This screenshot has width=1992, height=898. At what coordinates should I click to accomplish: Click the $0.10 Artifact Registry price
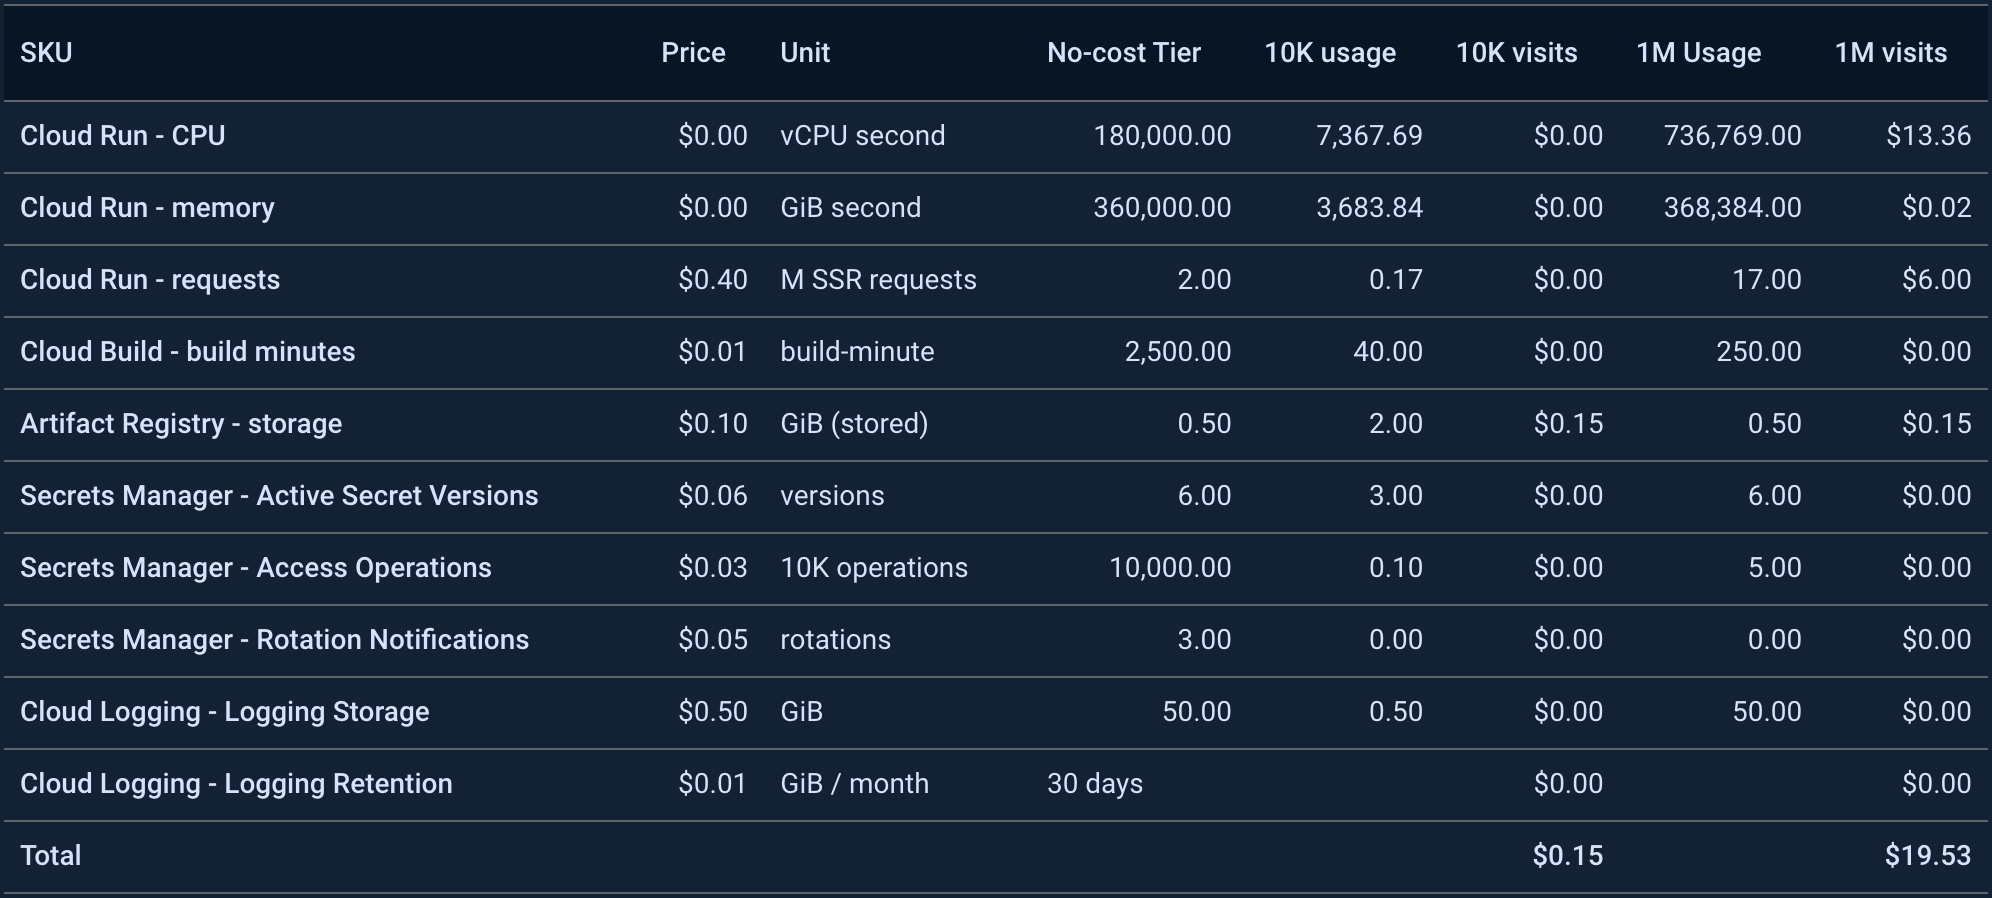[x=713, y=424]
